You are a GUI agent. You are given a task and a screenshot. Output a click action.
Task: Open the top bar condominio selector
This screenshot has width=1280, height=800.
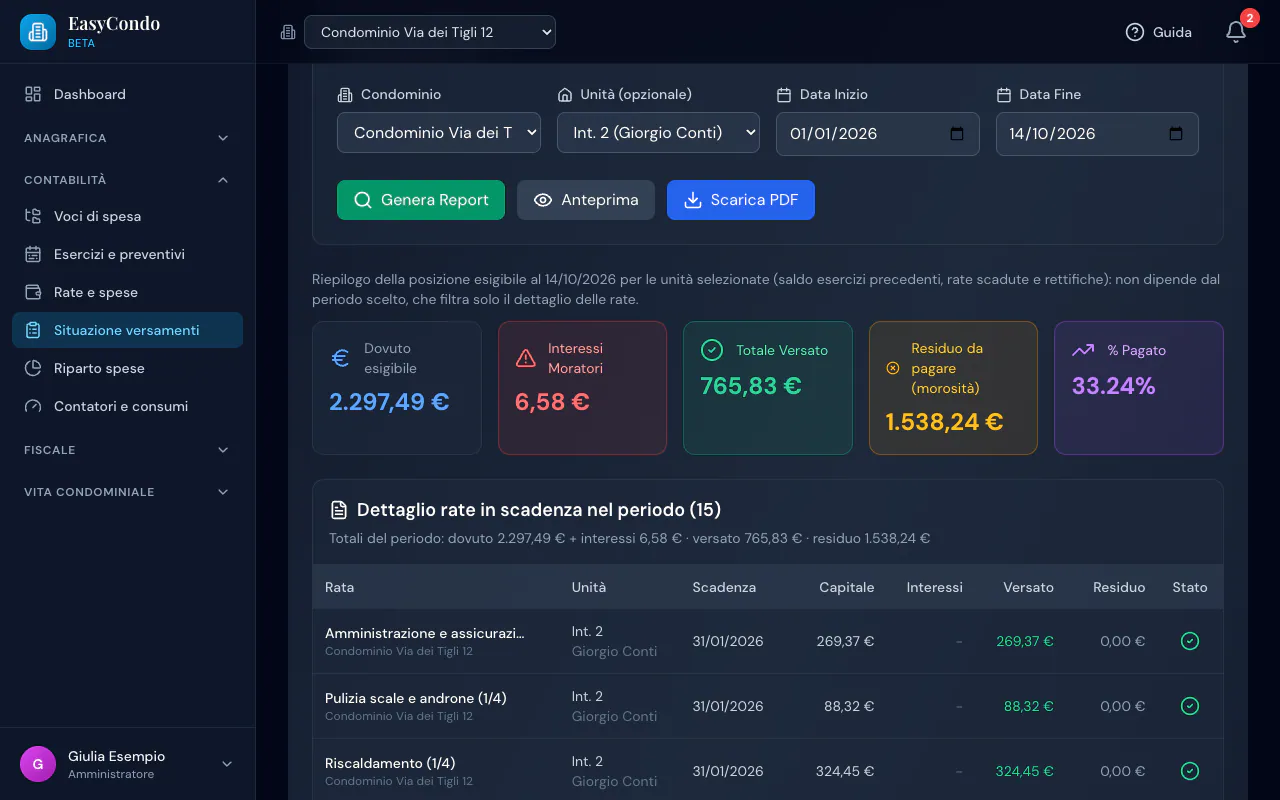pos(430,32)
